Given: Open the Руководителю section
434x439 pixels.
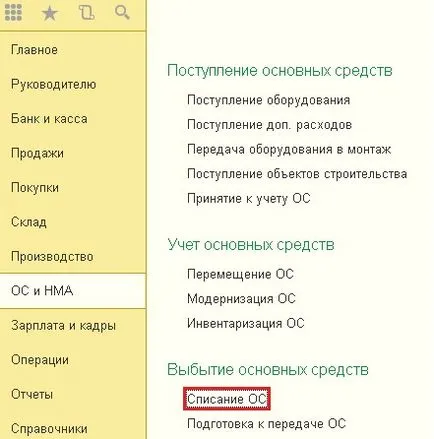Looking at the screenshot, I should click(54, 84).
